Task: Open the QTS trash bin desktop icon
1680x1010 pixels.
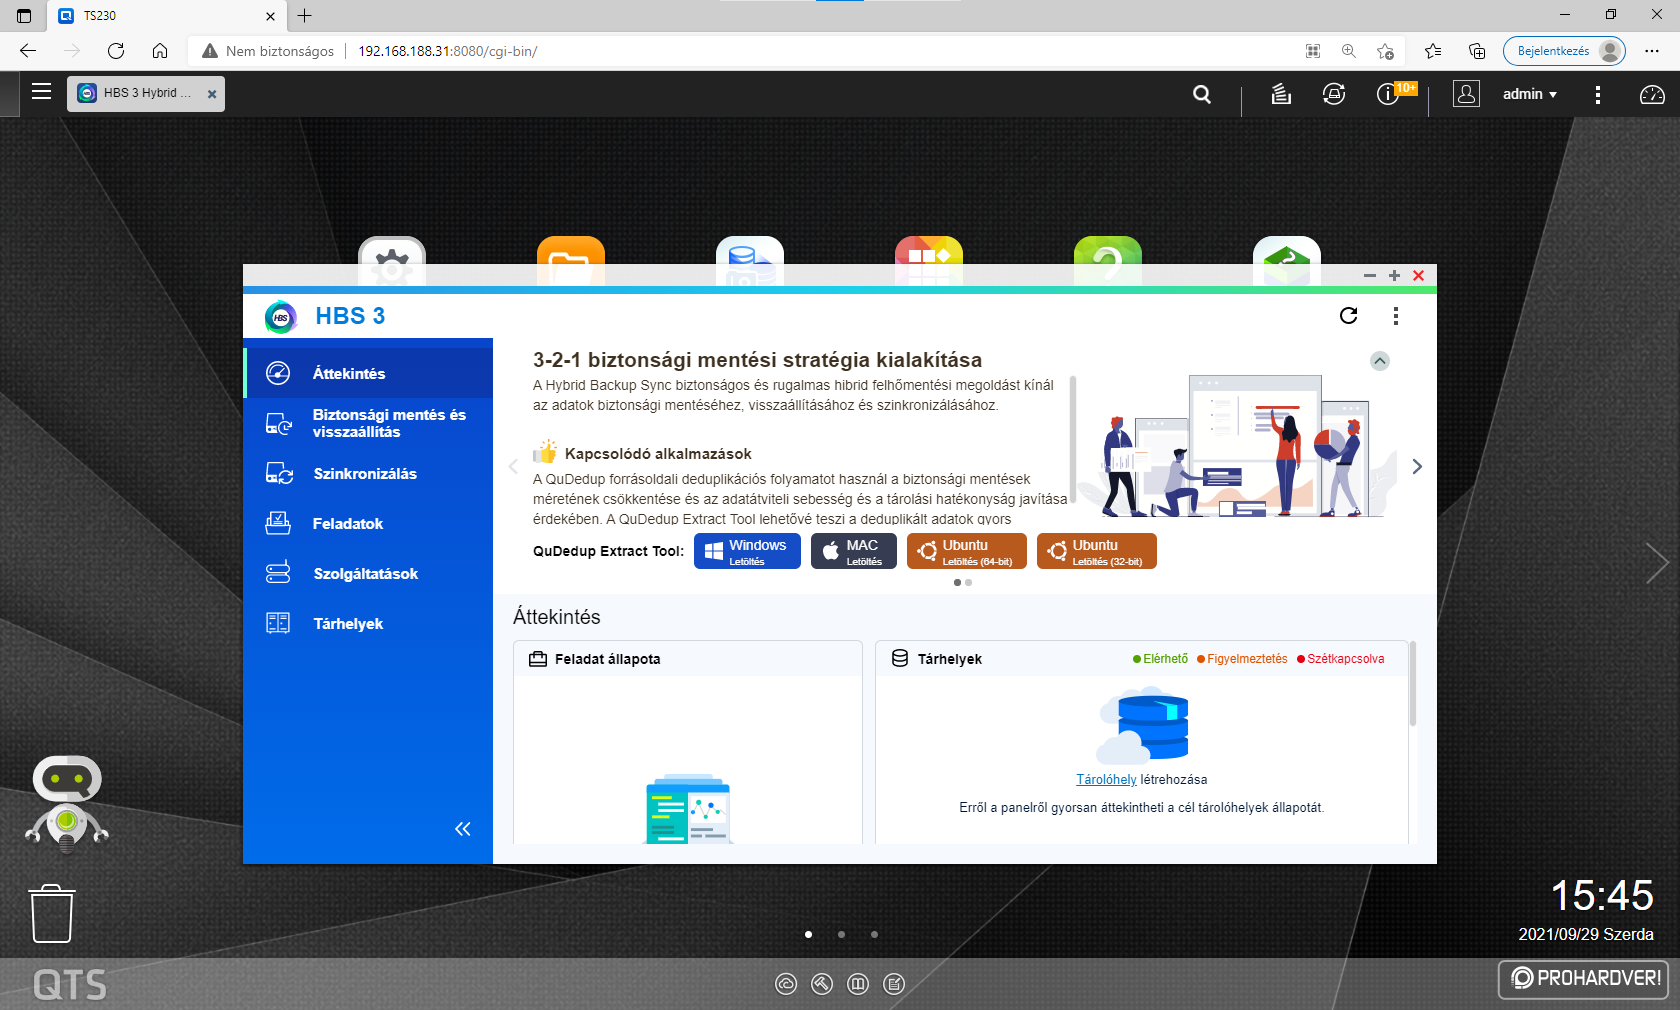Action: coord(52,913)
